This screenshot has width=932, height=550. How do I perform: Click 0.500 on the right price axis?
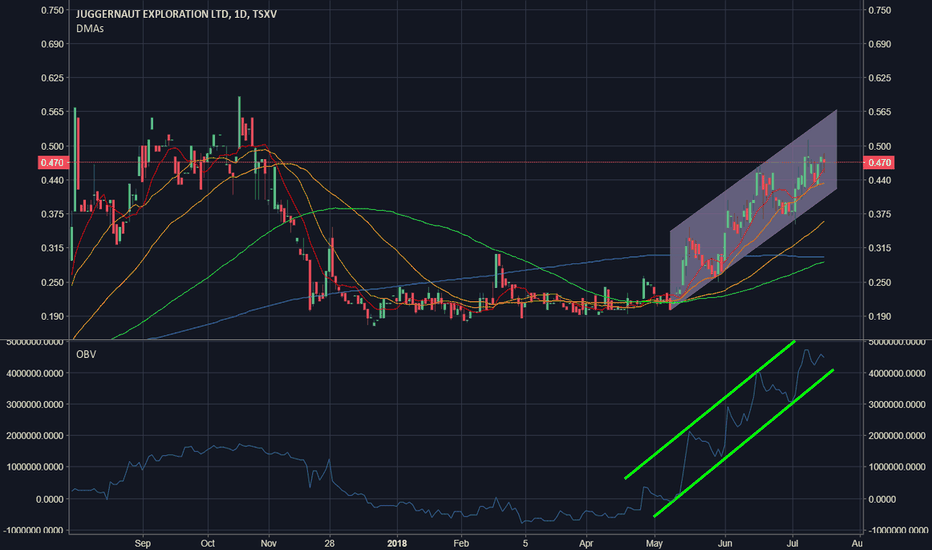click(880, 146)
